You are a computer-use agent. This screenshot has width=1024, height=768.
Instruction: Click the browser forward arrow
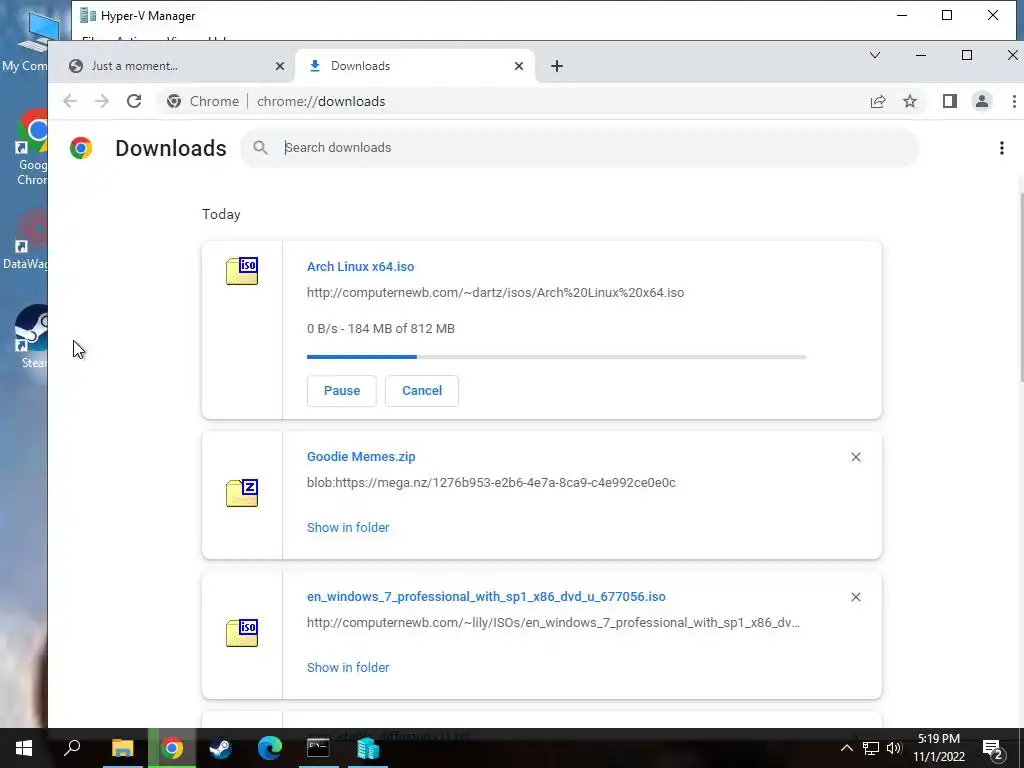pyautogui.click(x=102, y=101)
